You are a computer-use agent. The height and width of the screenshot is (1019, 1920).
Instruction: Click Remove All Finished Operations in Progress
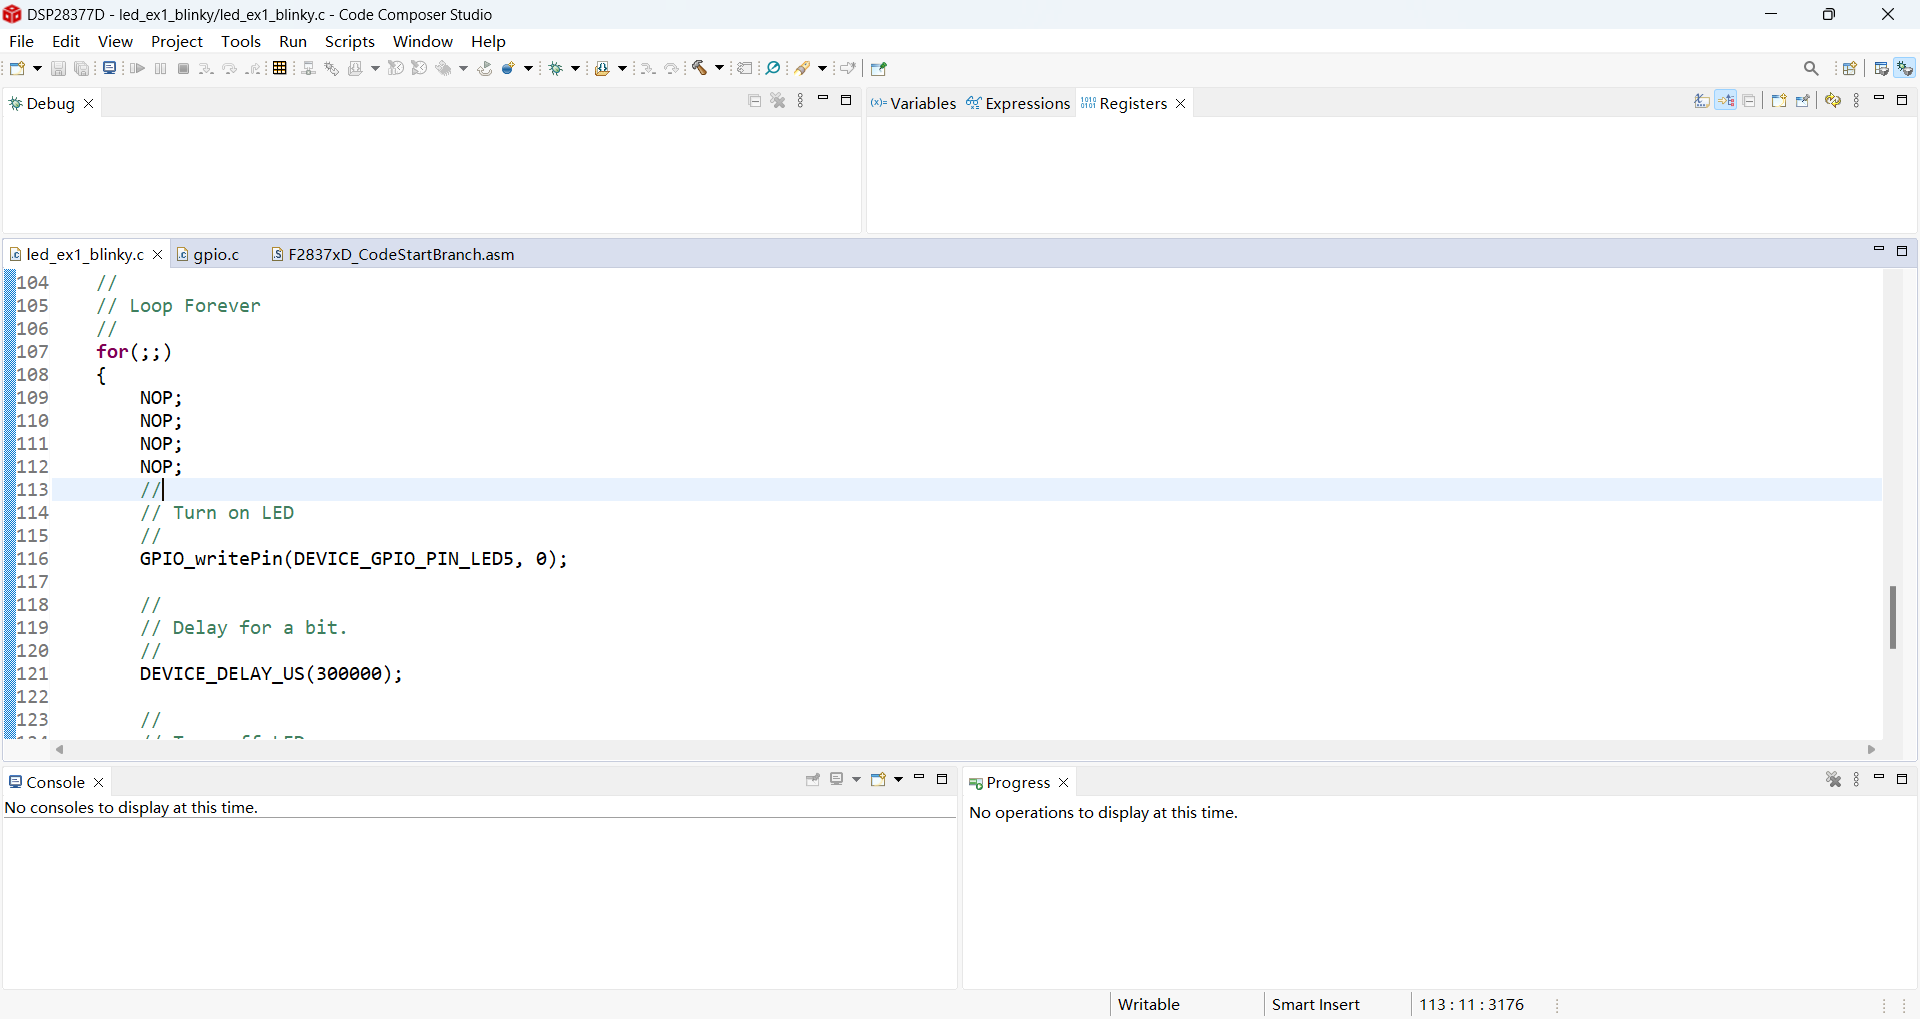coord(1833,780)
